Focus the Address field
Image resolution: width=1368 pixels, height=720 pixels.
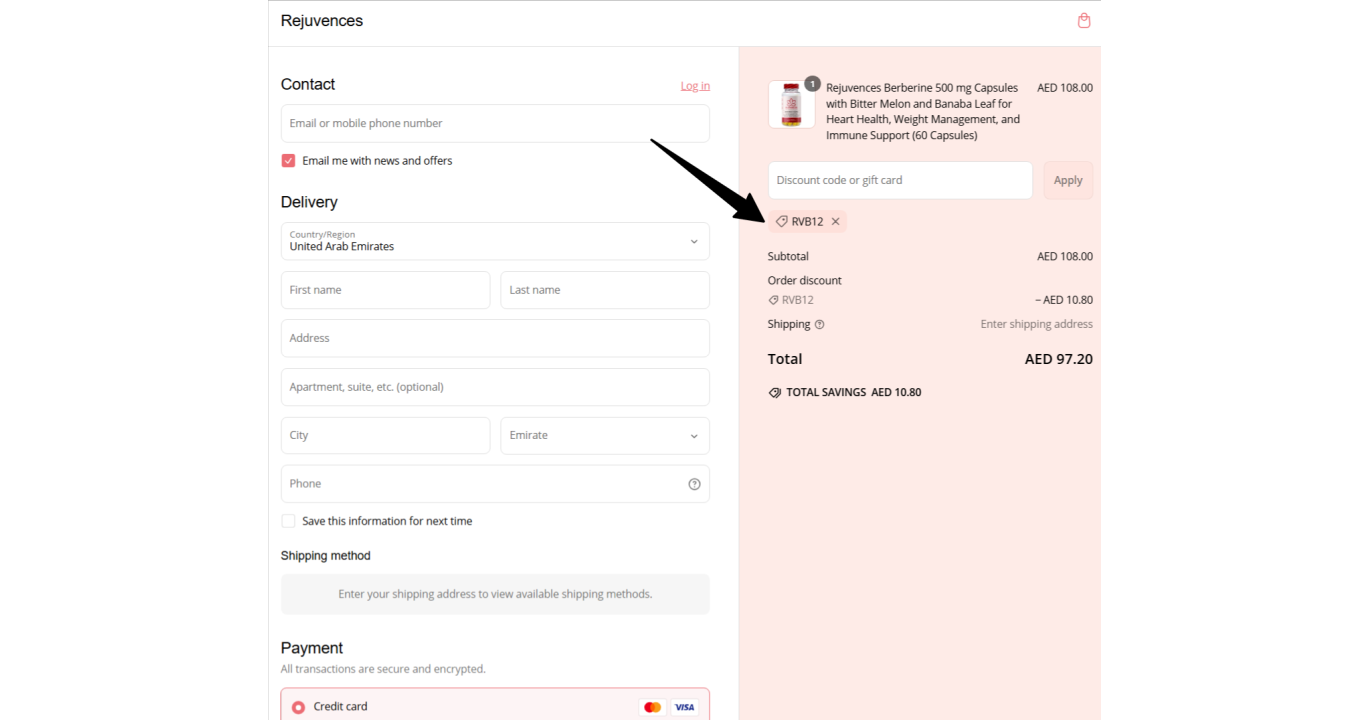pos(495,339)
